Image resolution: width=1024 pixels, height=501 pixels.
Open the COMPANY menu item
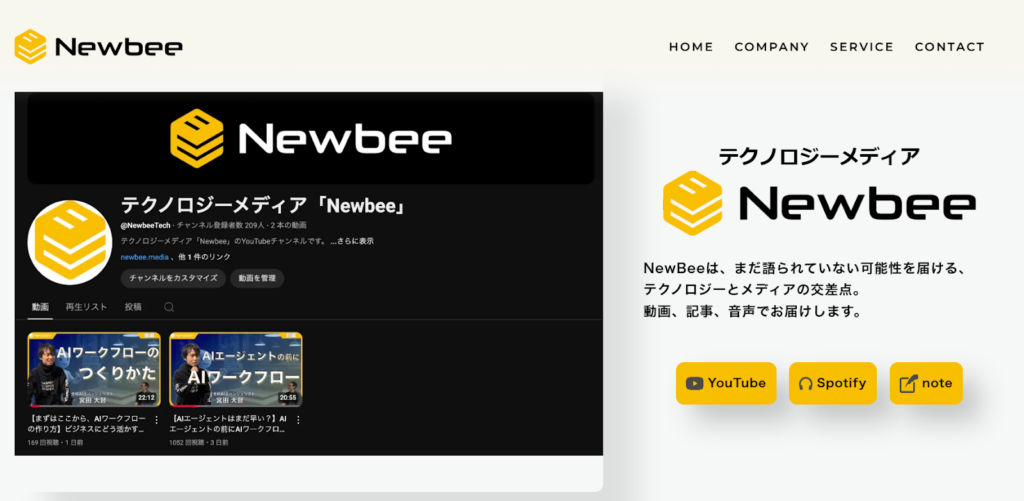coord(772,47)
